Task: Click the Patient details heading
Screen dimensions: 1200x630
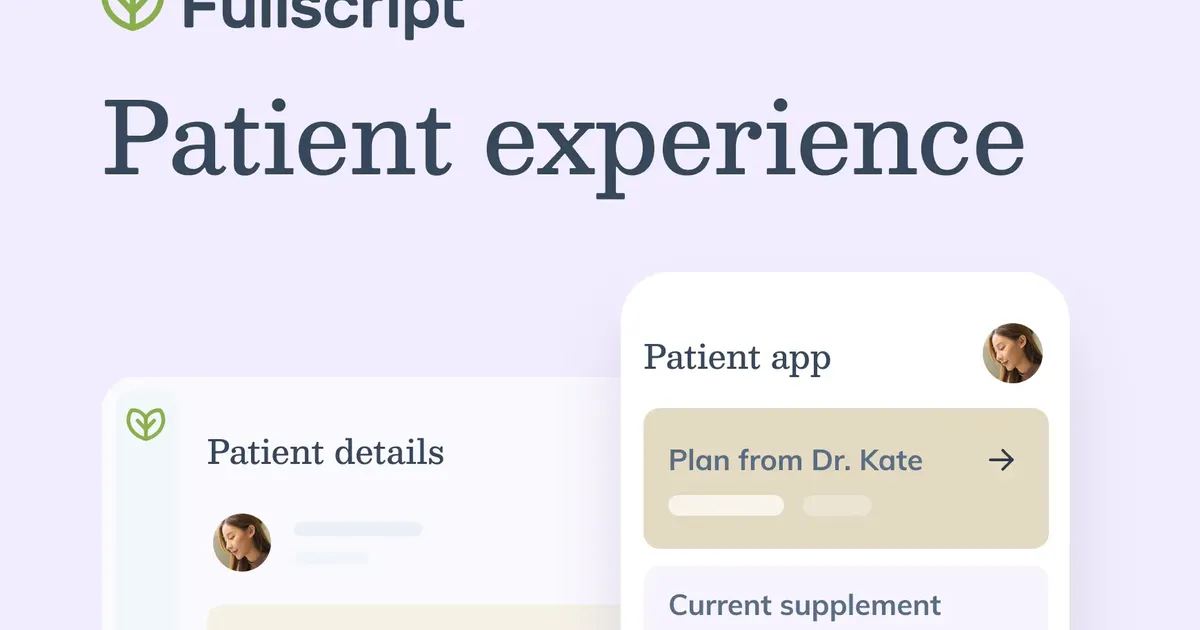Action: pyautogui.click(x=325, y=452)
